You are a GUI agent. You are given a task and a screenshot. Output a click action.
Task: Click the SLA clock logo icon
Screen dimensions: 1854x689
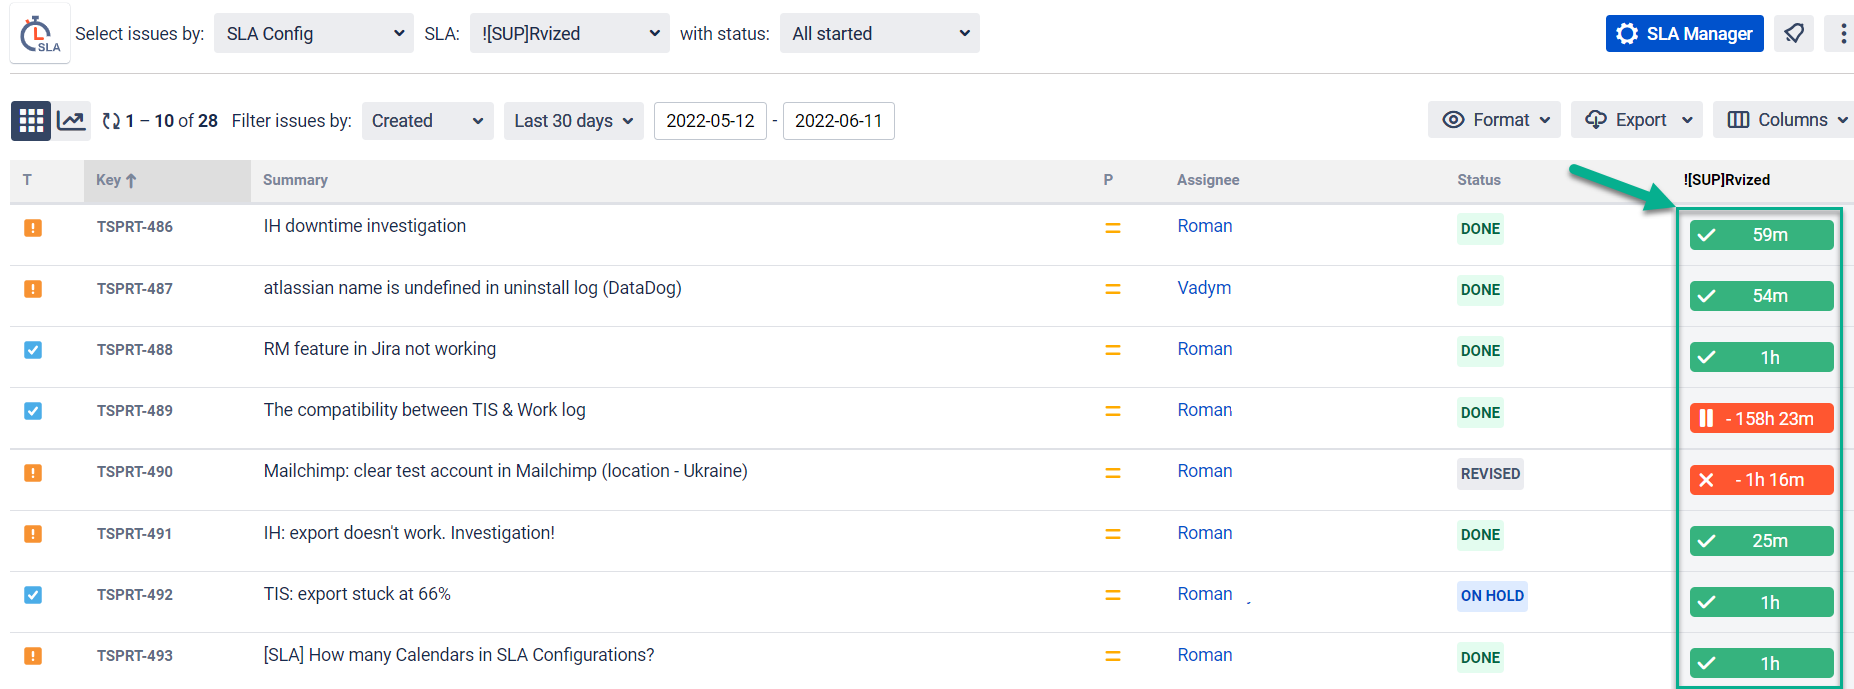click(40, 33)
